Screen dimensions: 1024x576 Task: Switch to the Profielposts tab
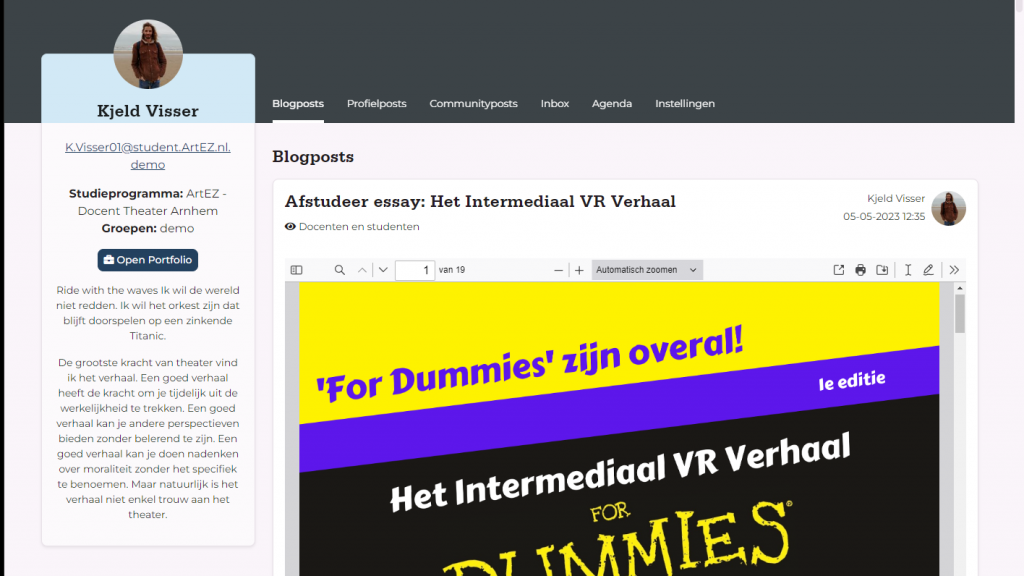376,103
